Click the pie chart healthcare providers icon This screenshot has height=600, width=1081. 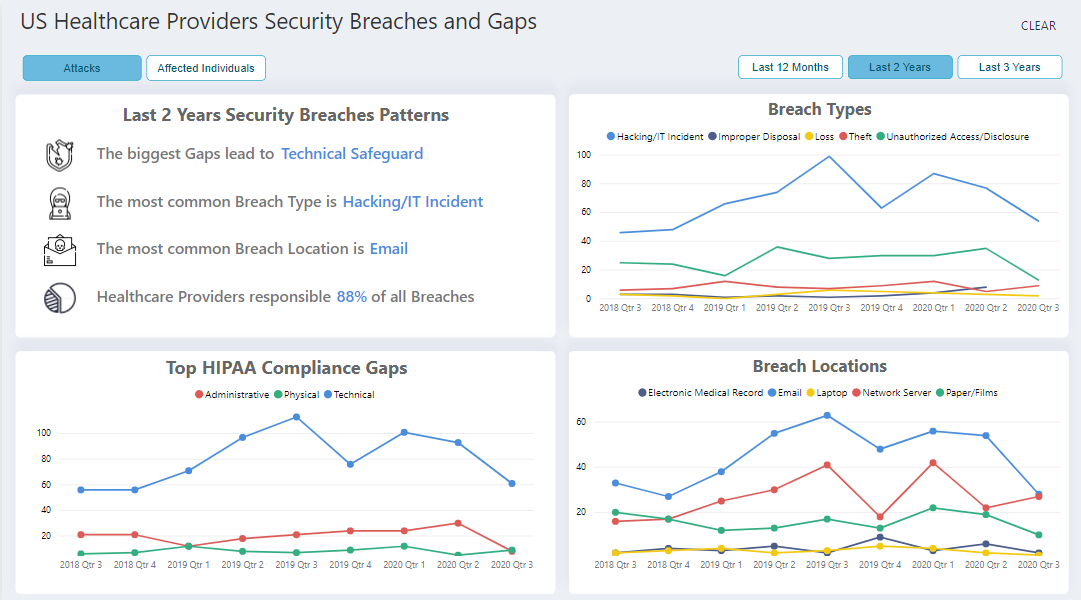tap(59, 298)
